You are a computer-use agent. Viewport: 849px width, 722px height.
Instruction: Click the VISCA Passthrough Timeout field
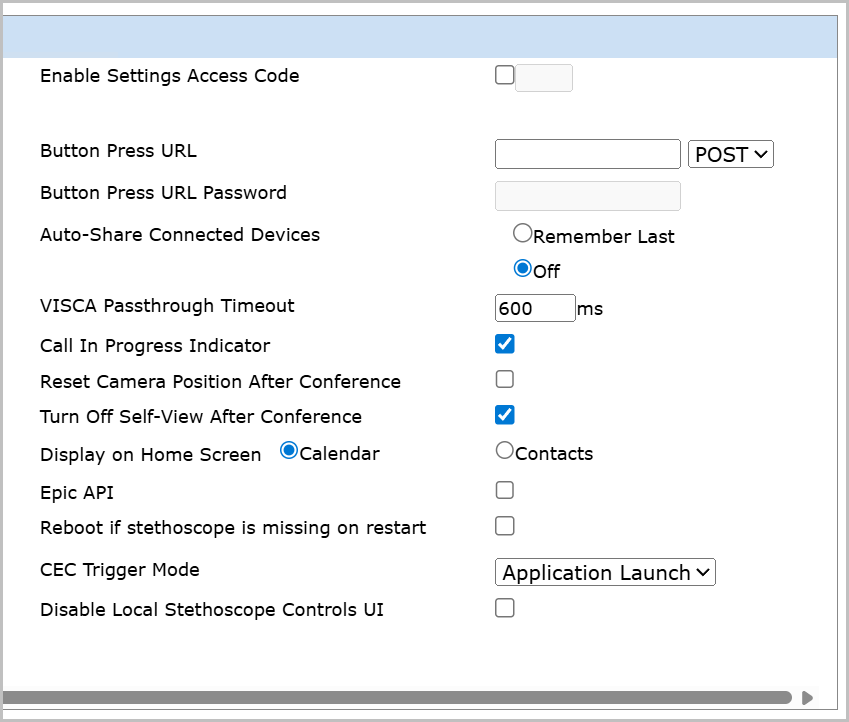[535, 308]
